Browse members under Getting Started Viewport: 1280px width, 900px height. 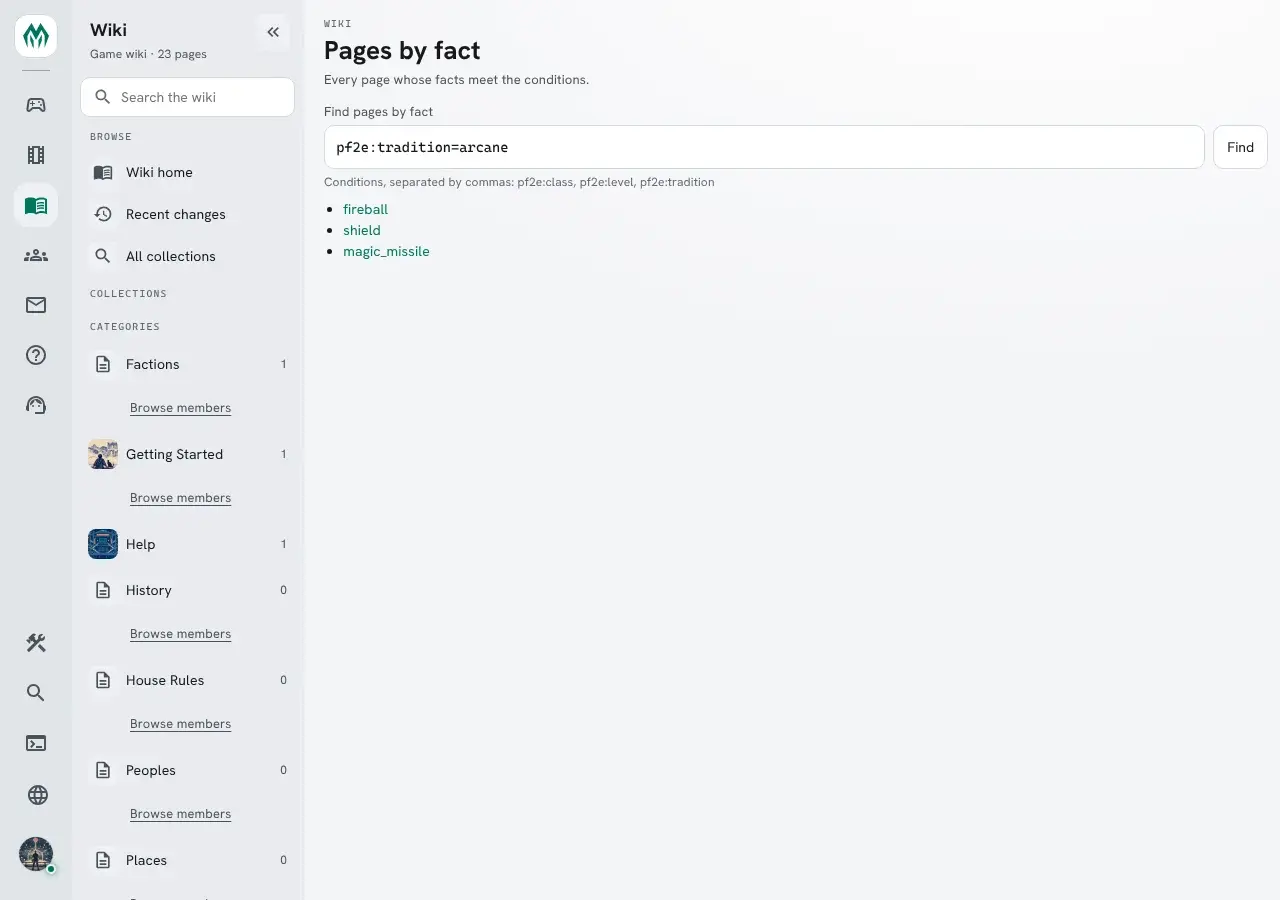[x=180, y=498]
